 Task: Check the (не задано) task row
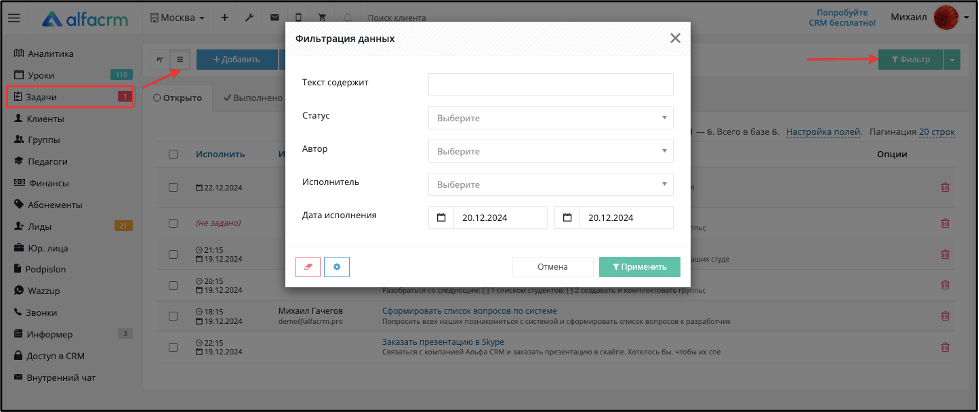click(x=174, y=223)
